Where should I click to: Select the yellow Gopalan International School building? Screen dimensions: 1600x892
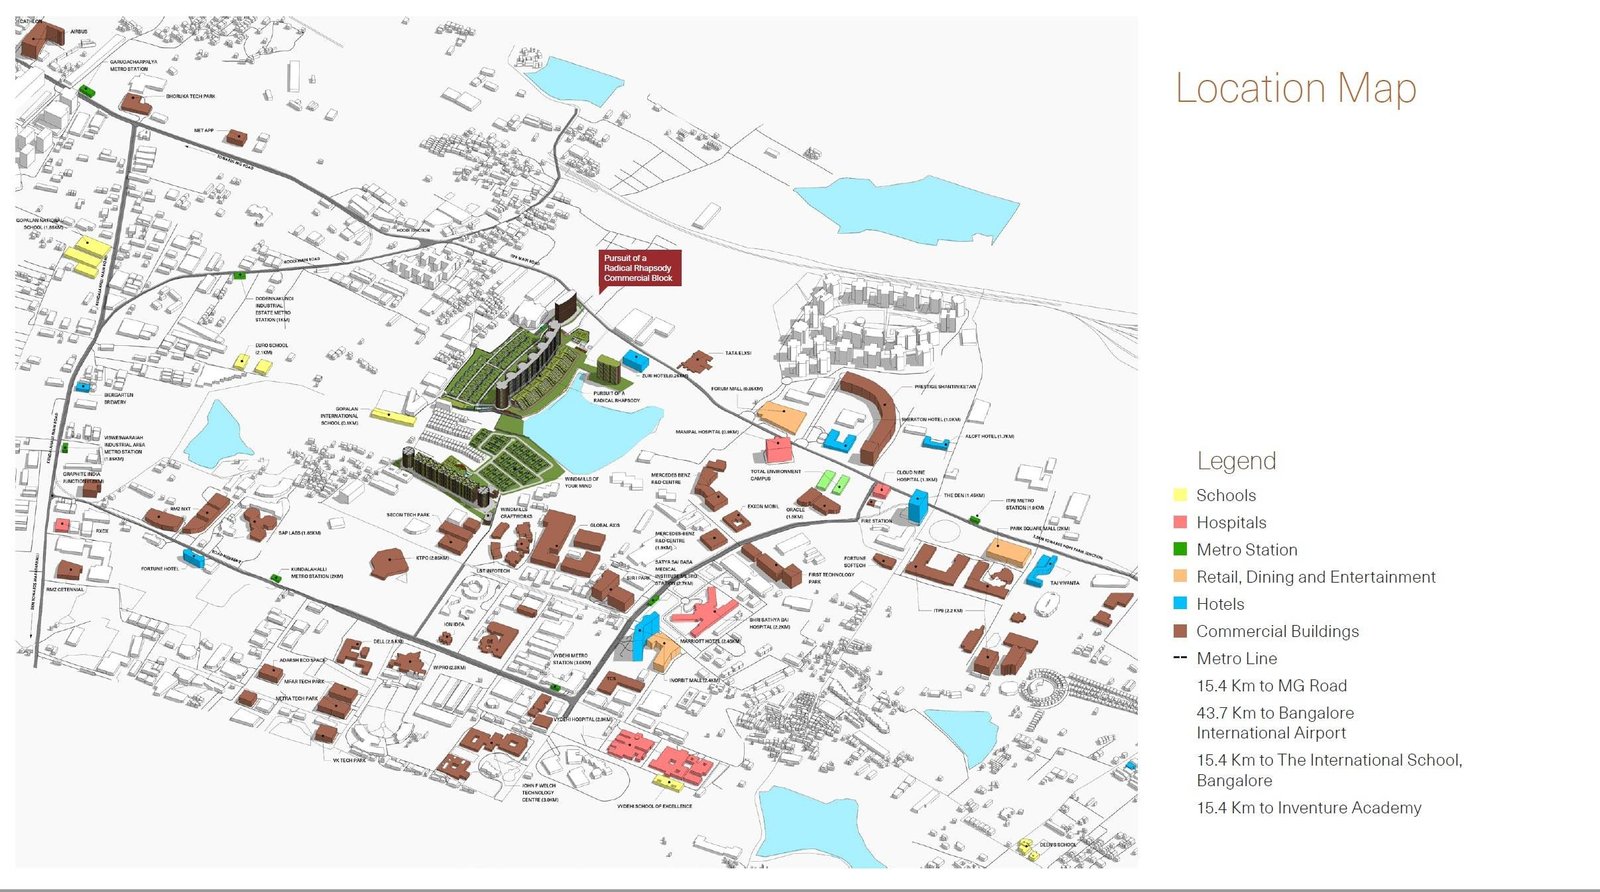pyautogui.click(x=392, y=416)
